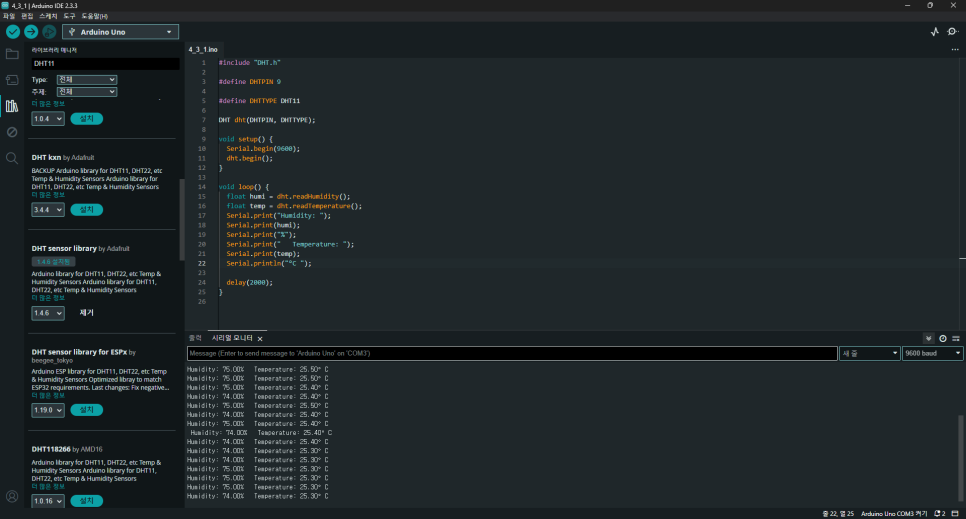The width and height of the screenshot is (966, 519).
Task: Open the 1.0.4 version dropdown
Action: pyautogui.click(x=48, y=119)
